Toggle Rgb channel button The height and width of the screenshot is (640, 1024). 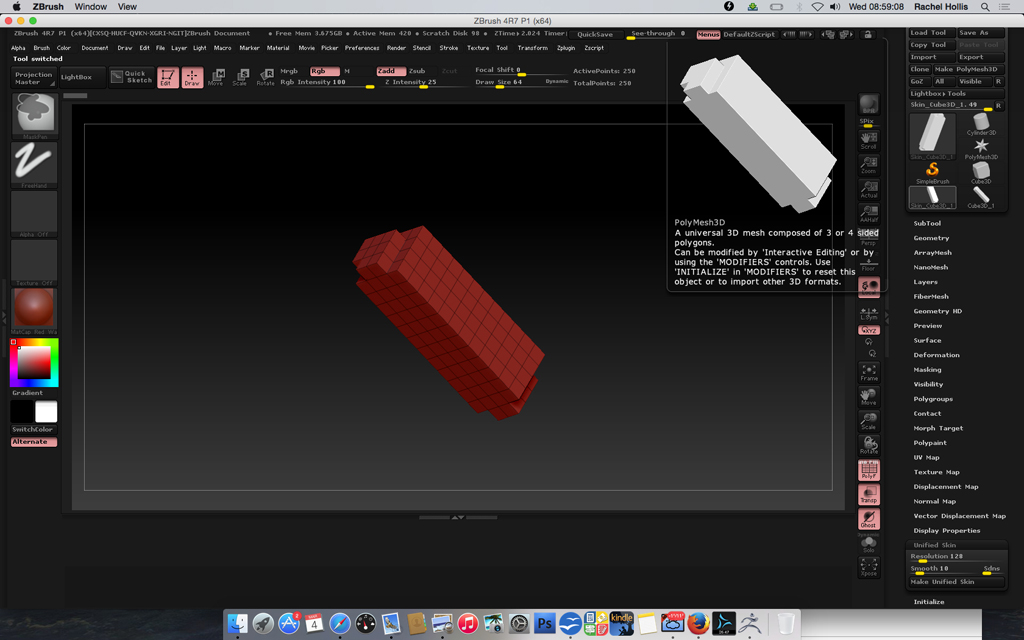[325, 71]
